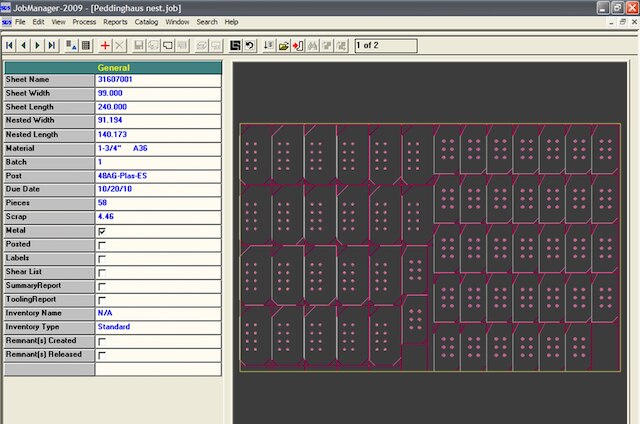The width and height of the screenshot is (640, 424).
Task: Go to the first record
Action: [x=10, y=46]
